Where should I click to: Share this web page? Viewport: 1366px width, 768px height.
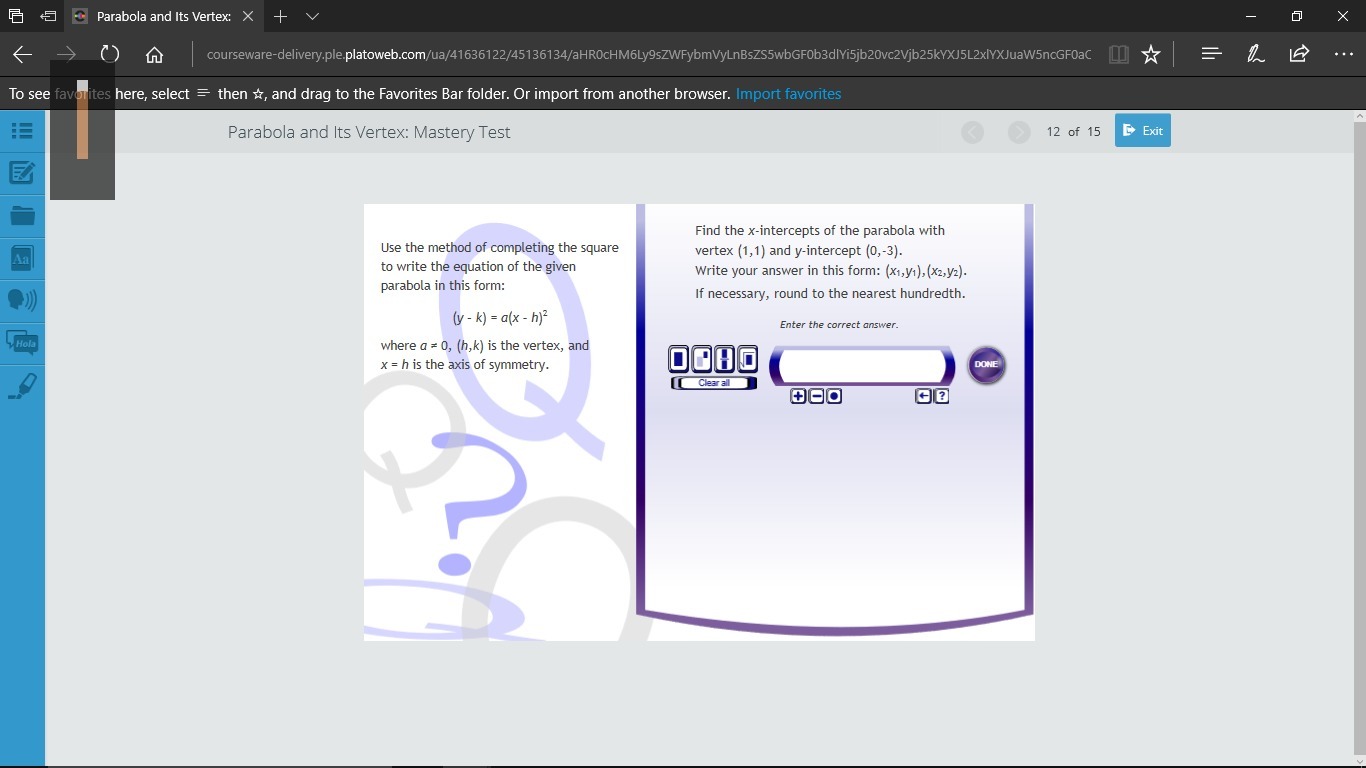pos(1299,54)
